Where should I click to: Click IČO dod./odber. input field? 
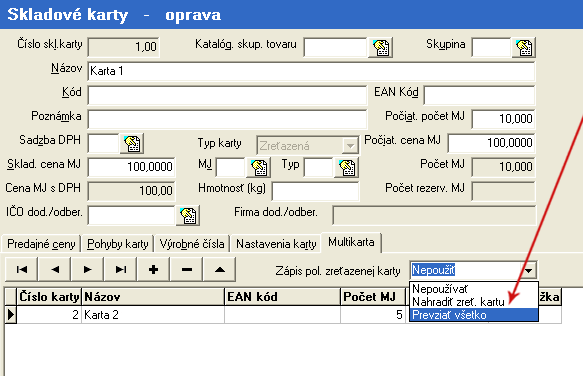tap(131, 215)
